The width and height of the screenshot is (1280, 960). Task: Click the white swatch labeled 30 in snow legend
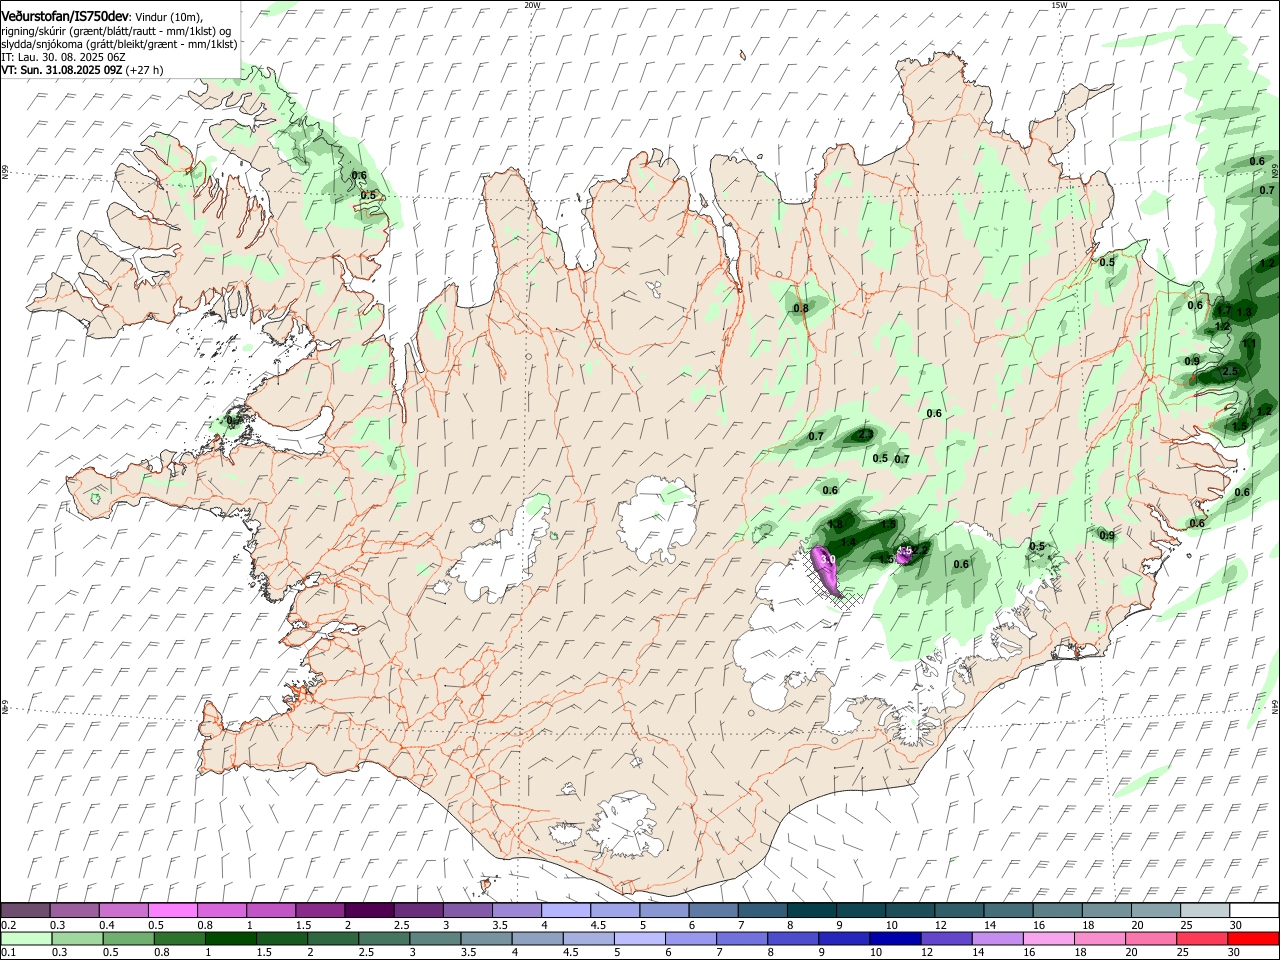tap(1254, 911)
